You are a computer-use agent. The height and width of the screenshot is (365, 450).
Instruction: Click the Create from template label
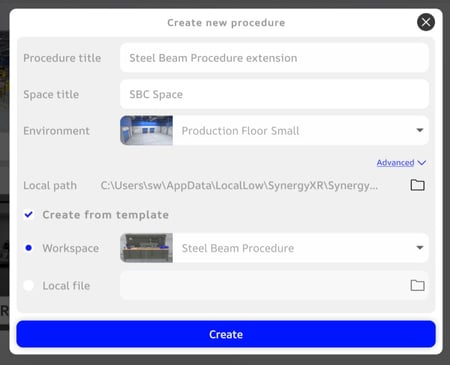tap(105, 215)
